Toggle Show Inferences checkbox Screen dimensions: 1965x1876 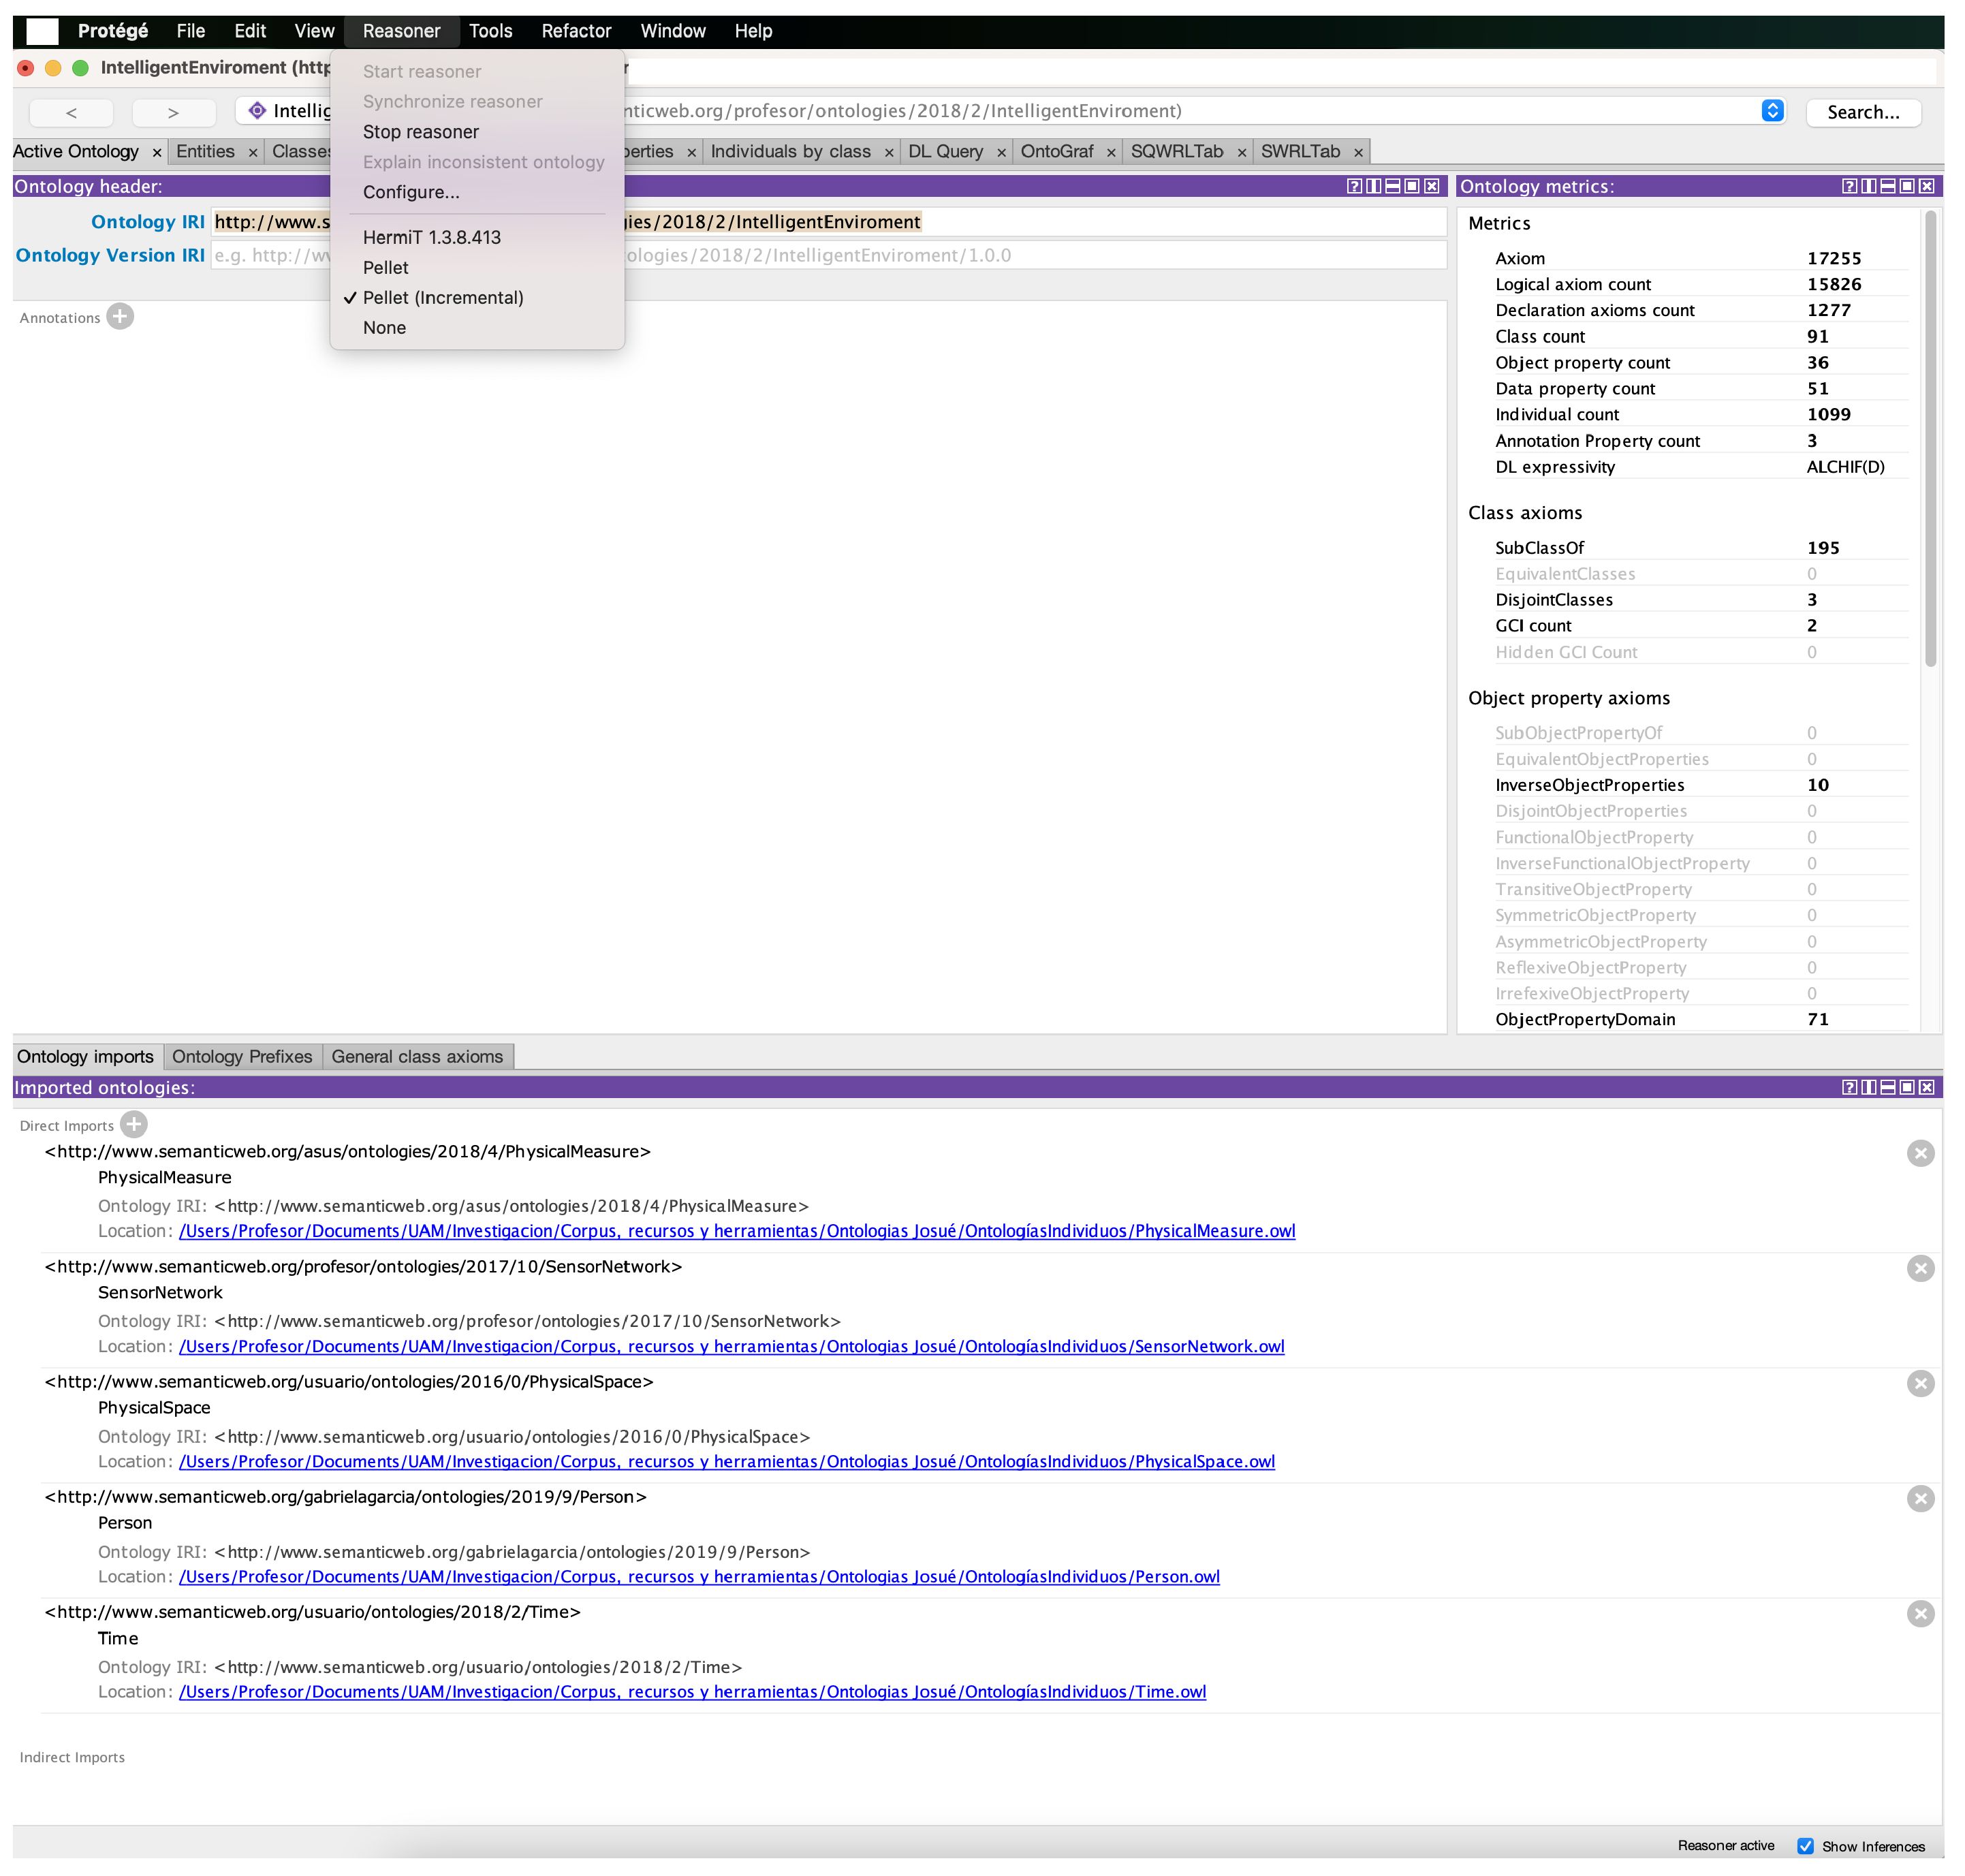[1805, 1846]
